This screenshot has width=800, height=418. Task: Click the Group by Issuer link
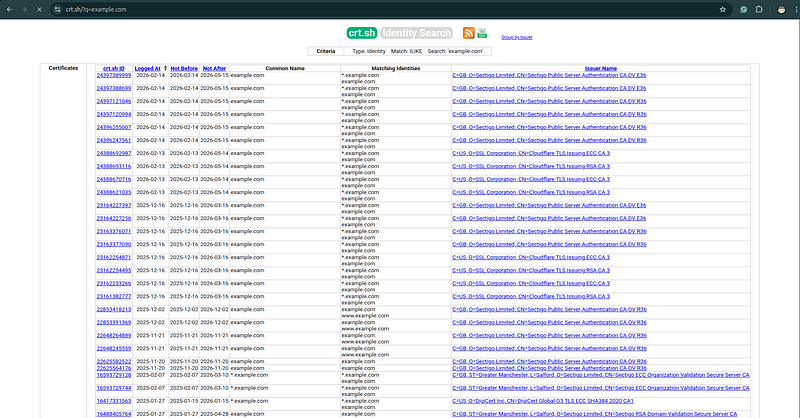[x=516, y=37]
